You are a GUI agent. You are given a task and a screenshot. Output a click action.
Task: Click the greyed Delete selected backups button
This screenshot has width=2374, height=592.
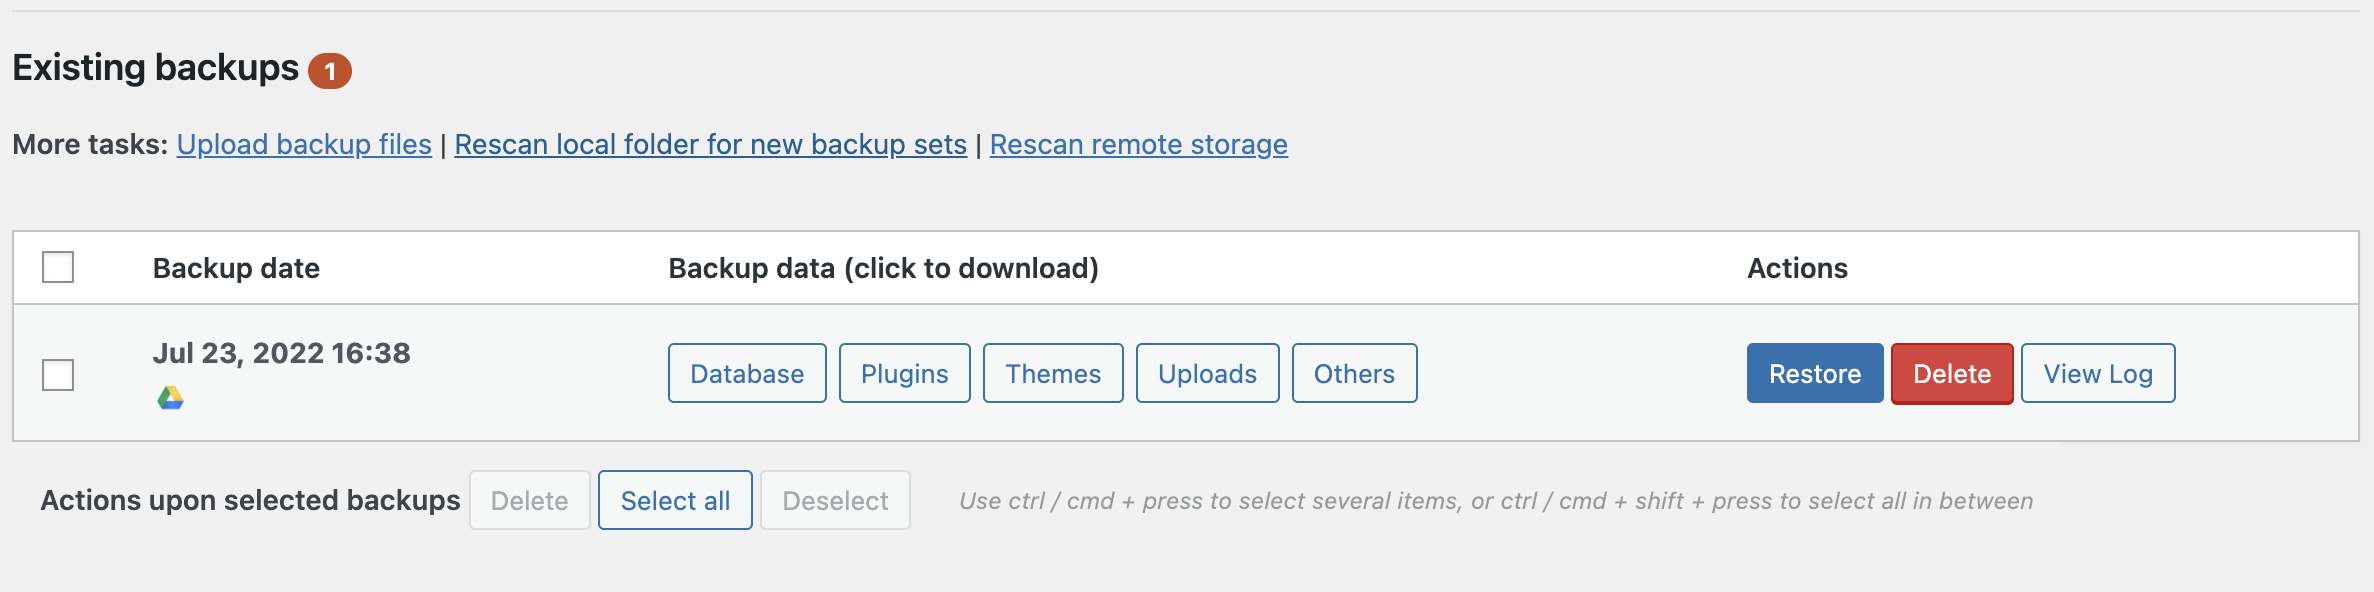click(x=530, y=500)
